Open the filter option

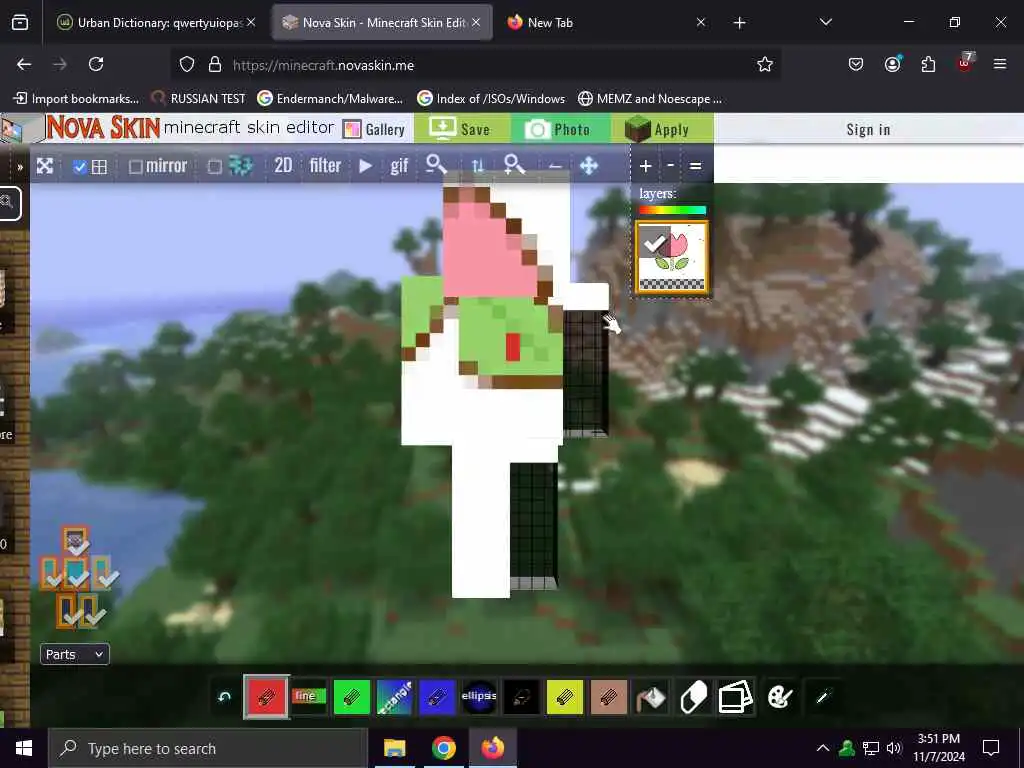[325, 166]
